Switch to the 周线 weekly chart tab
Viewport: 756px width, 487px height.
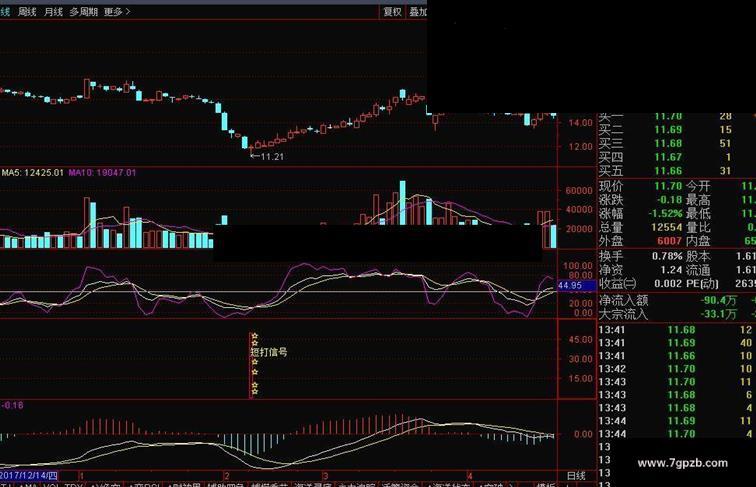click(27, 12)
